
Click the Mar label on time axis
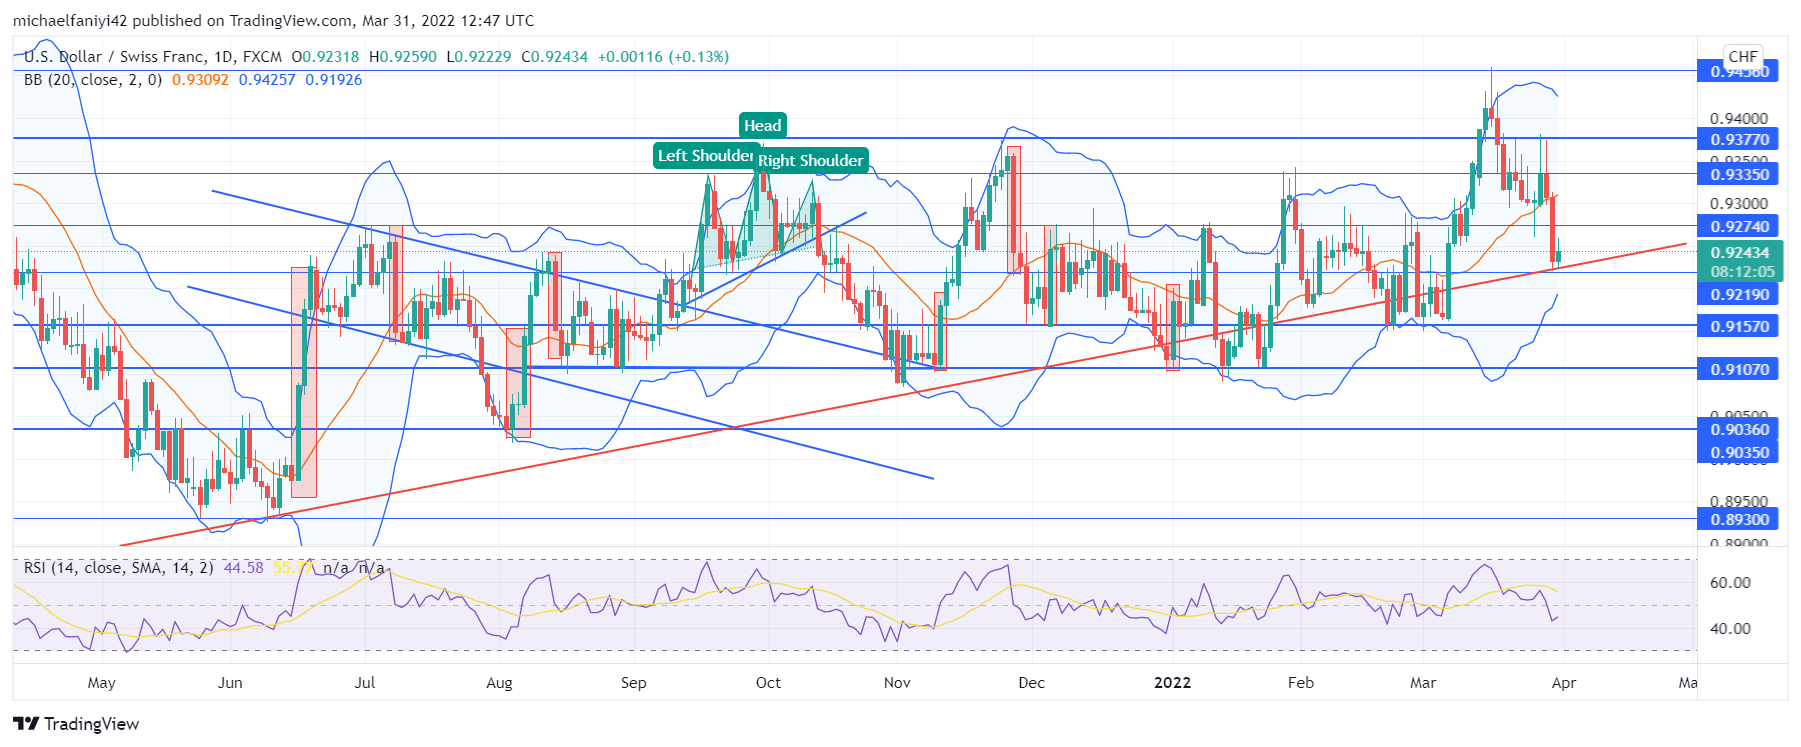(1423, 683)
